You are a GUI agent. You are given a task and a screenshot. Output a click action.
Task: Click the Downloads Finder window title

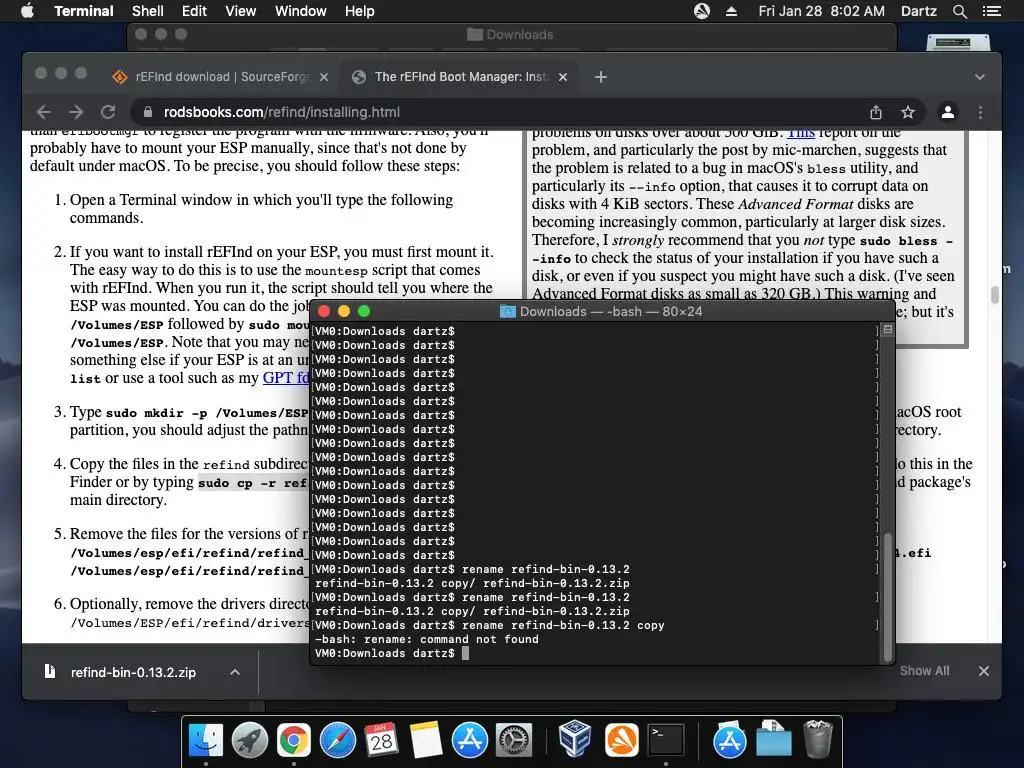pos(511,35)
